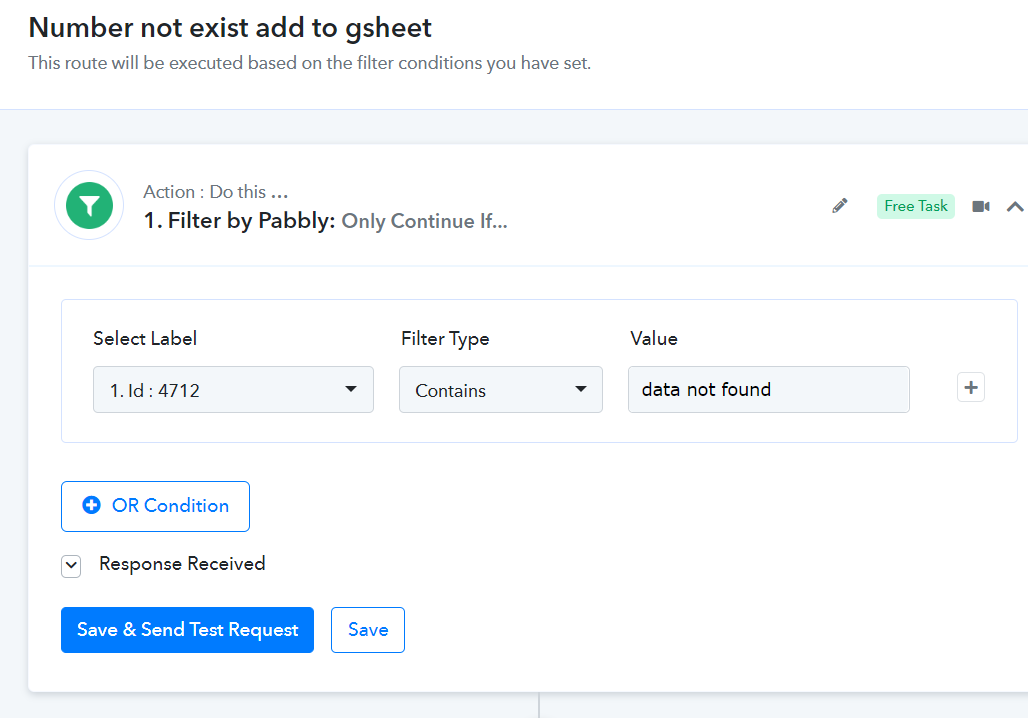Click the Filter Type dropdown arrow
Screen dimensions: 1028x718
[580, 389]
